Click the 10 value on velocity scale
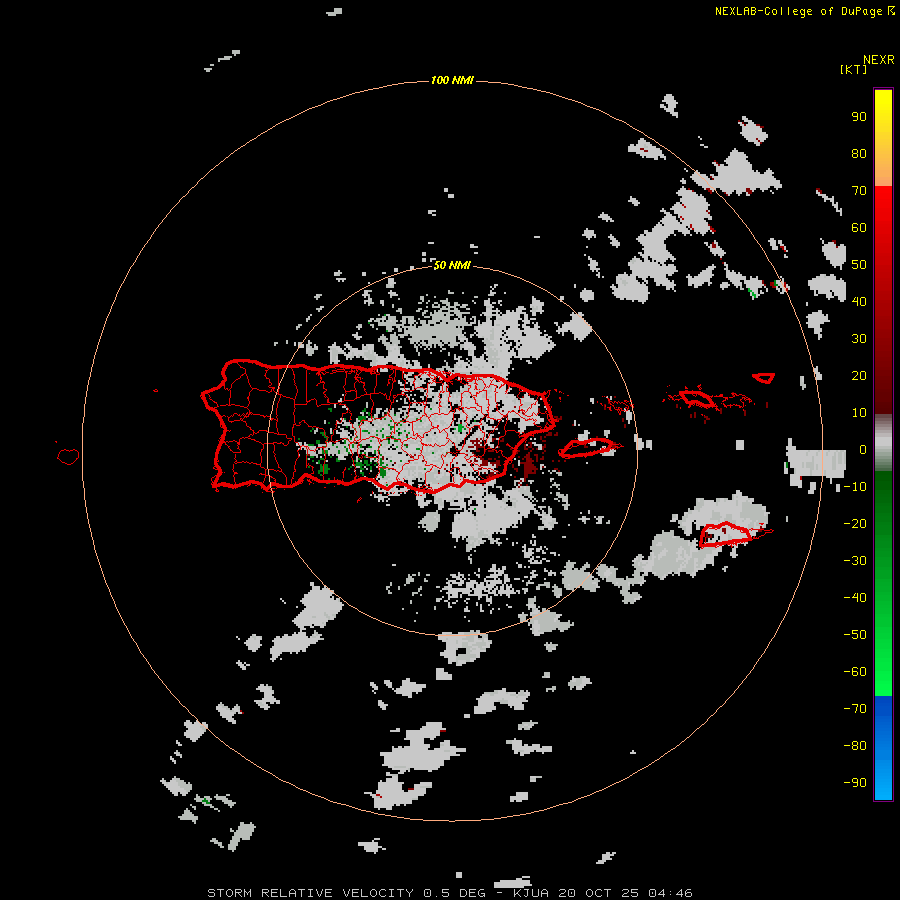The image size is (900, 900). click(859, 413)
